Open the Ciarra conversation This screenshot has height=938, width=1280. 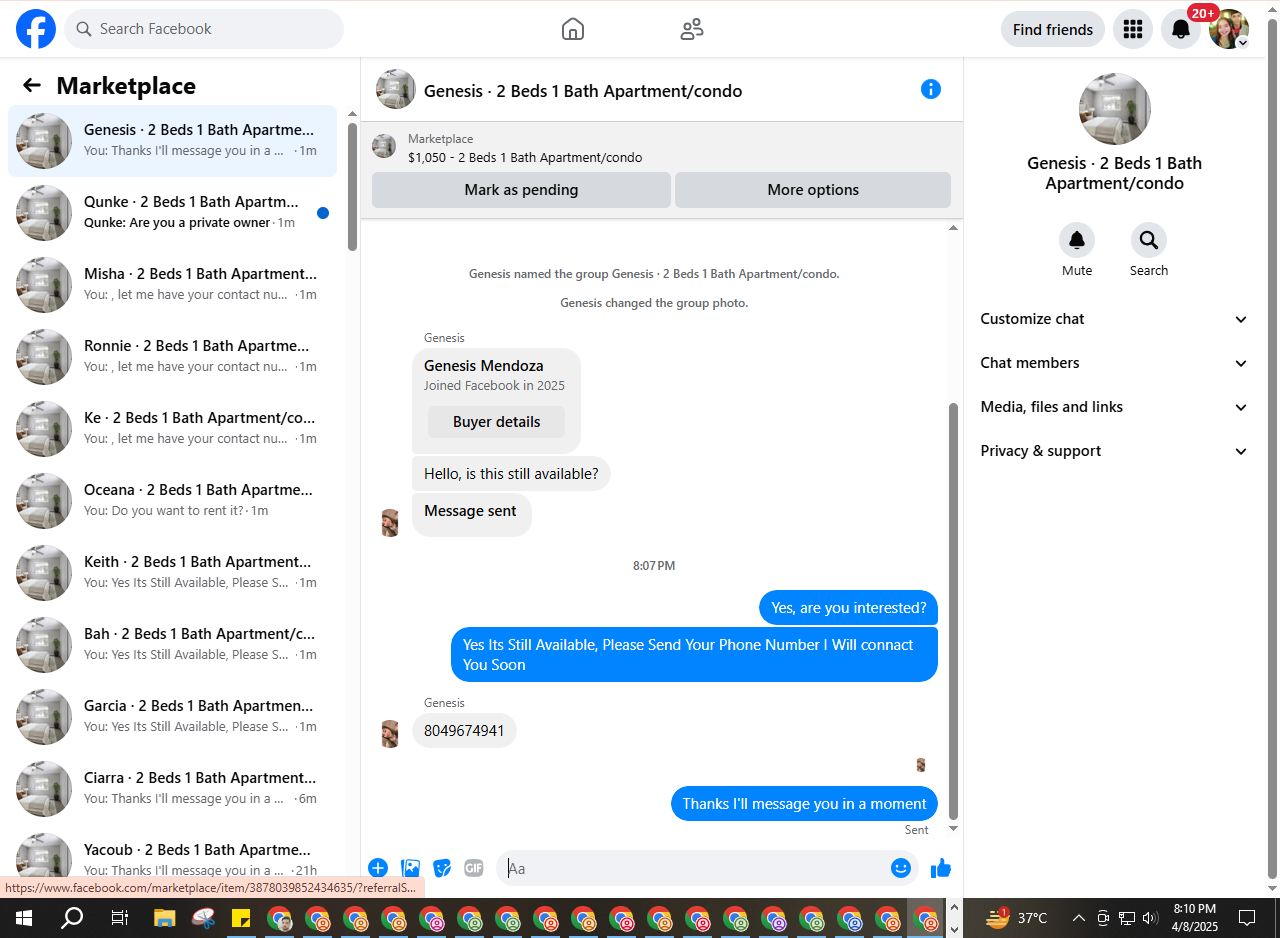click(x=172, y=789)
